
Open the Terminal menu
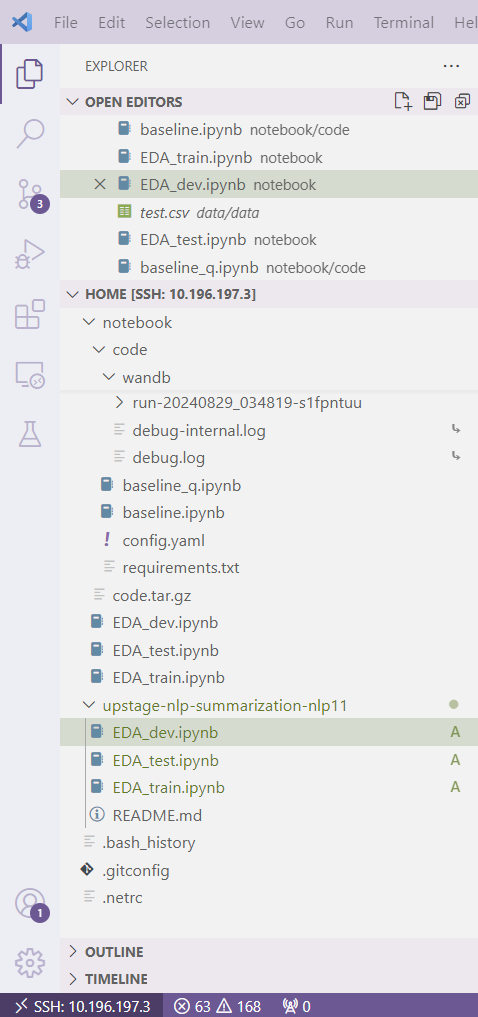pyautogui.click(x=403, y=23)
